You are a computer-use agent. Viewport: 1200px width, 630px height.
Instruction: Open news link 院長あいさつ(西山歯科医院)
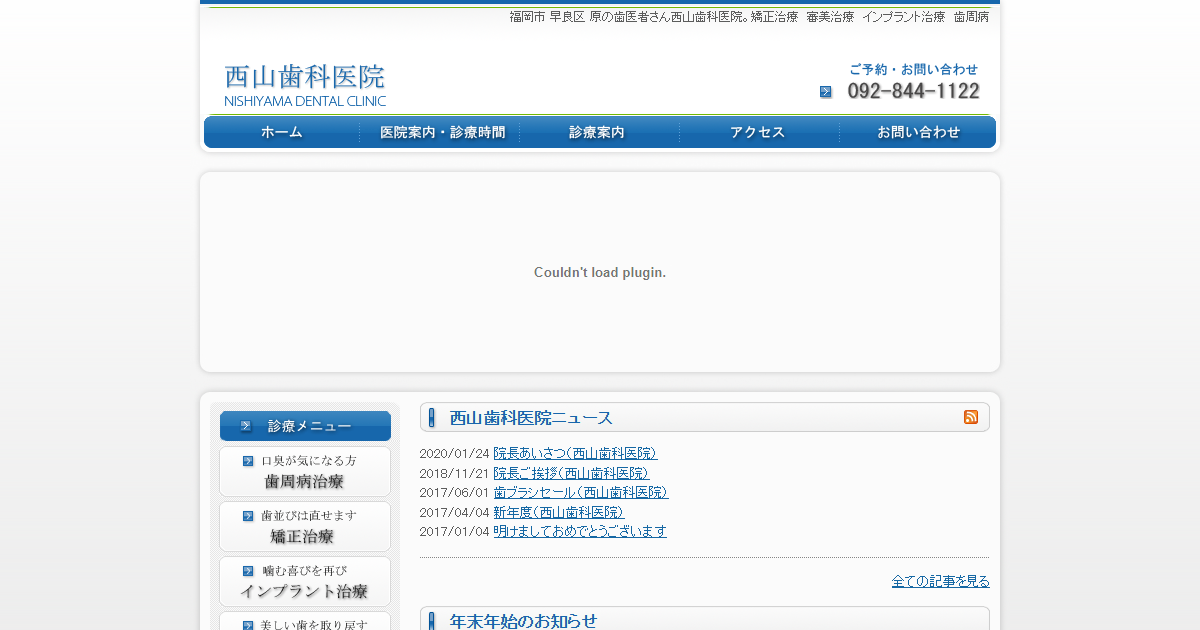575,453
